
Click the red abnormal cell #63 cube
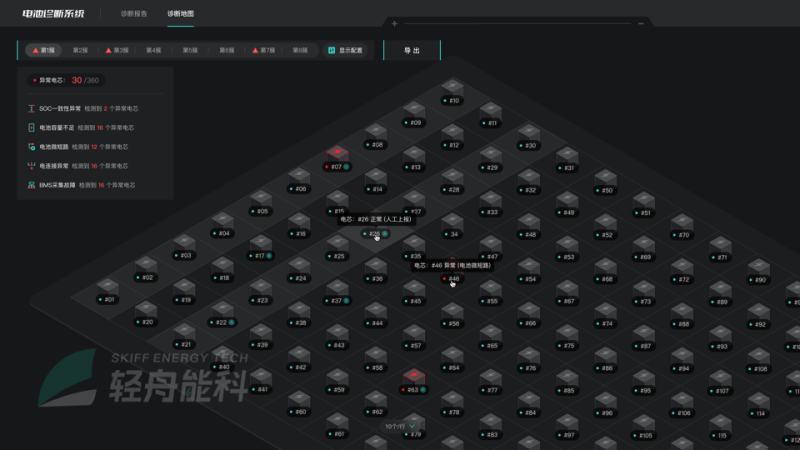[x=413, y=377]
